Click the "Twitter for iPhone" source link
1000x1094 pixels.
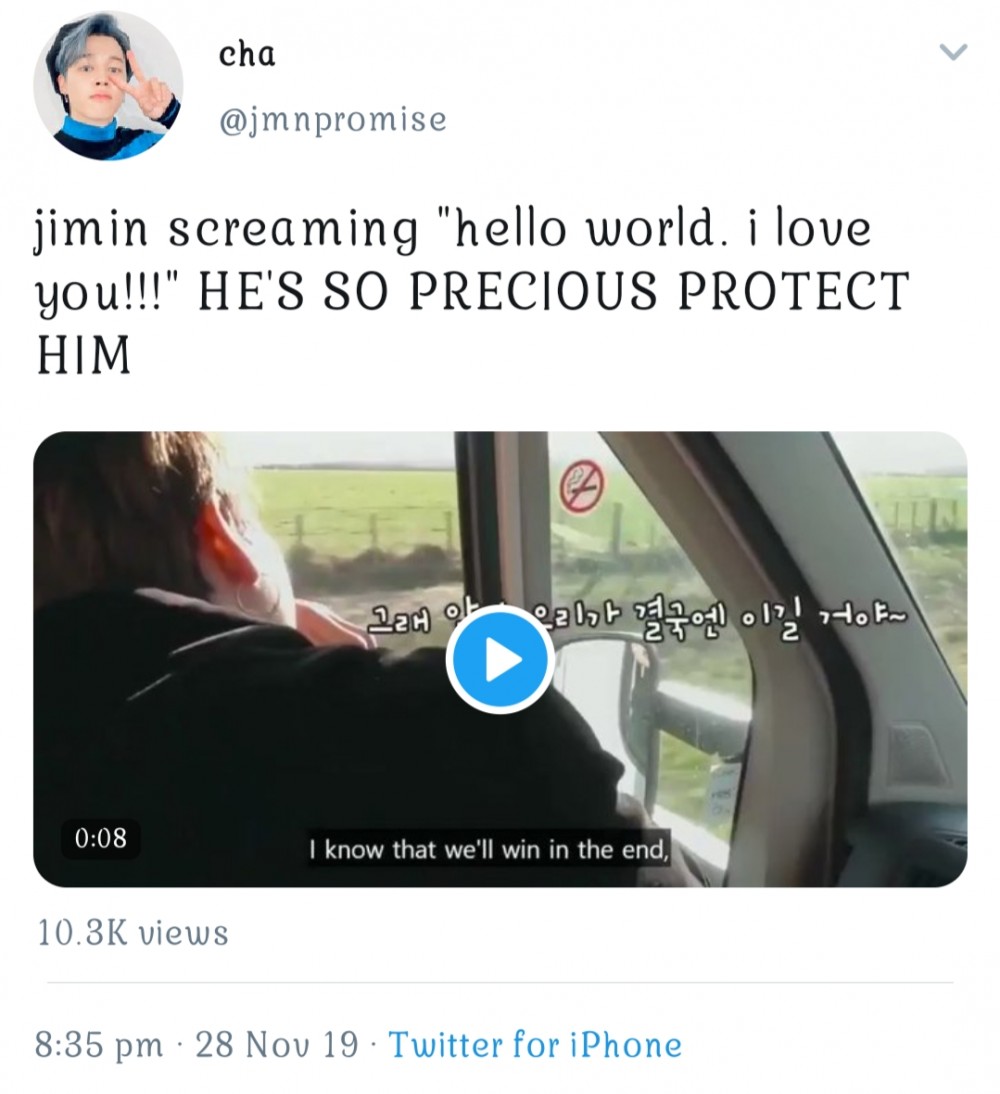coord(535,1045)
